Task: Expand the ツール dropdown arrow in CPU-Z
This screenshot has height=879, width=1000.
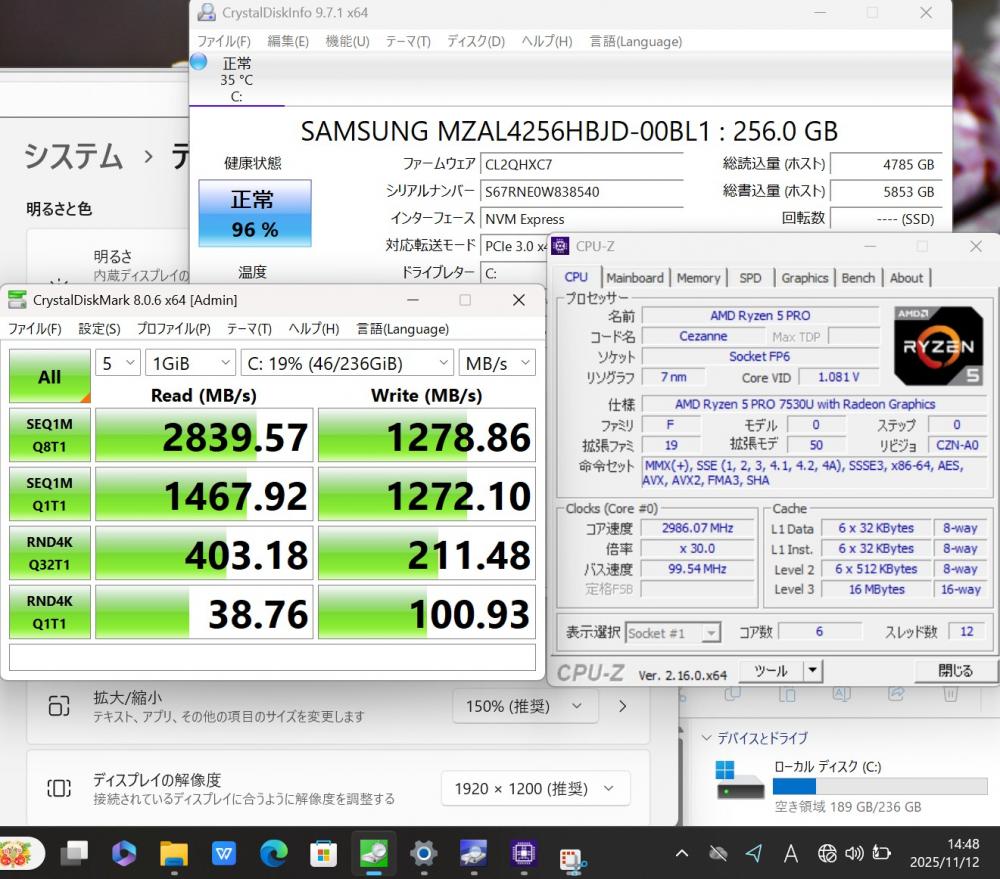Action: (x=812, y=671)
